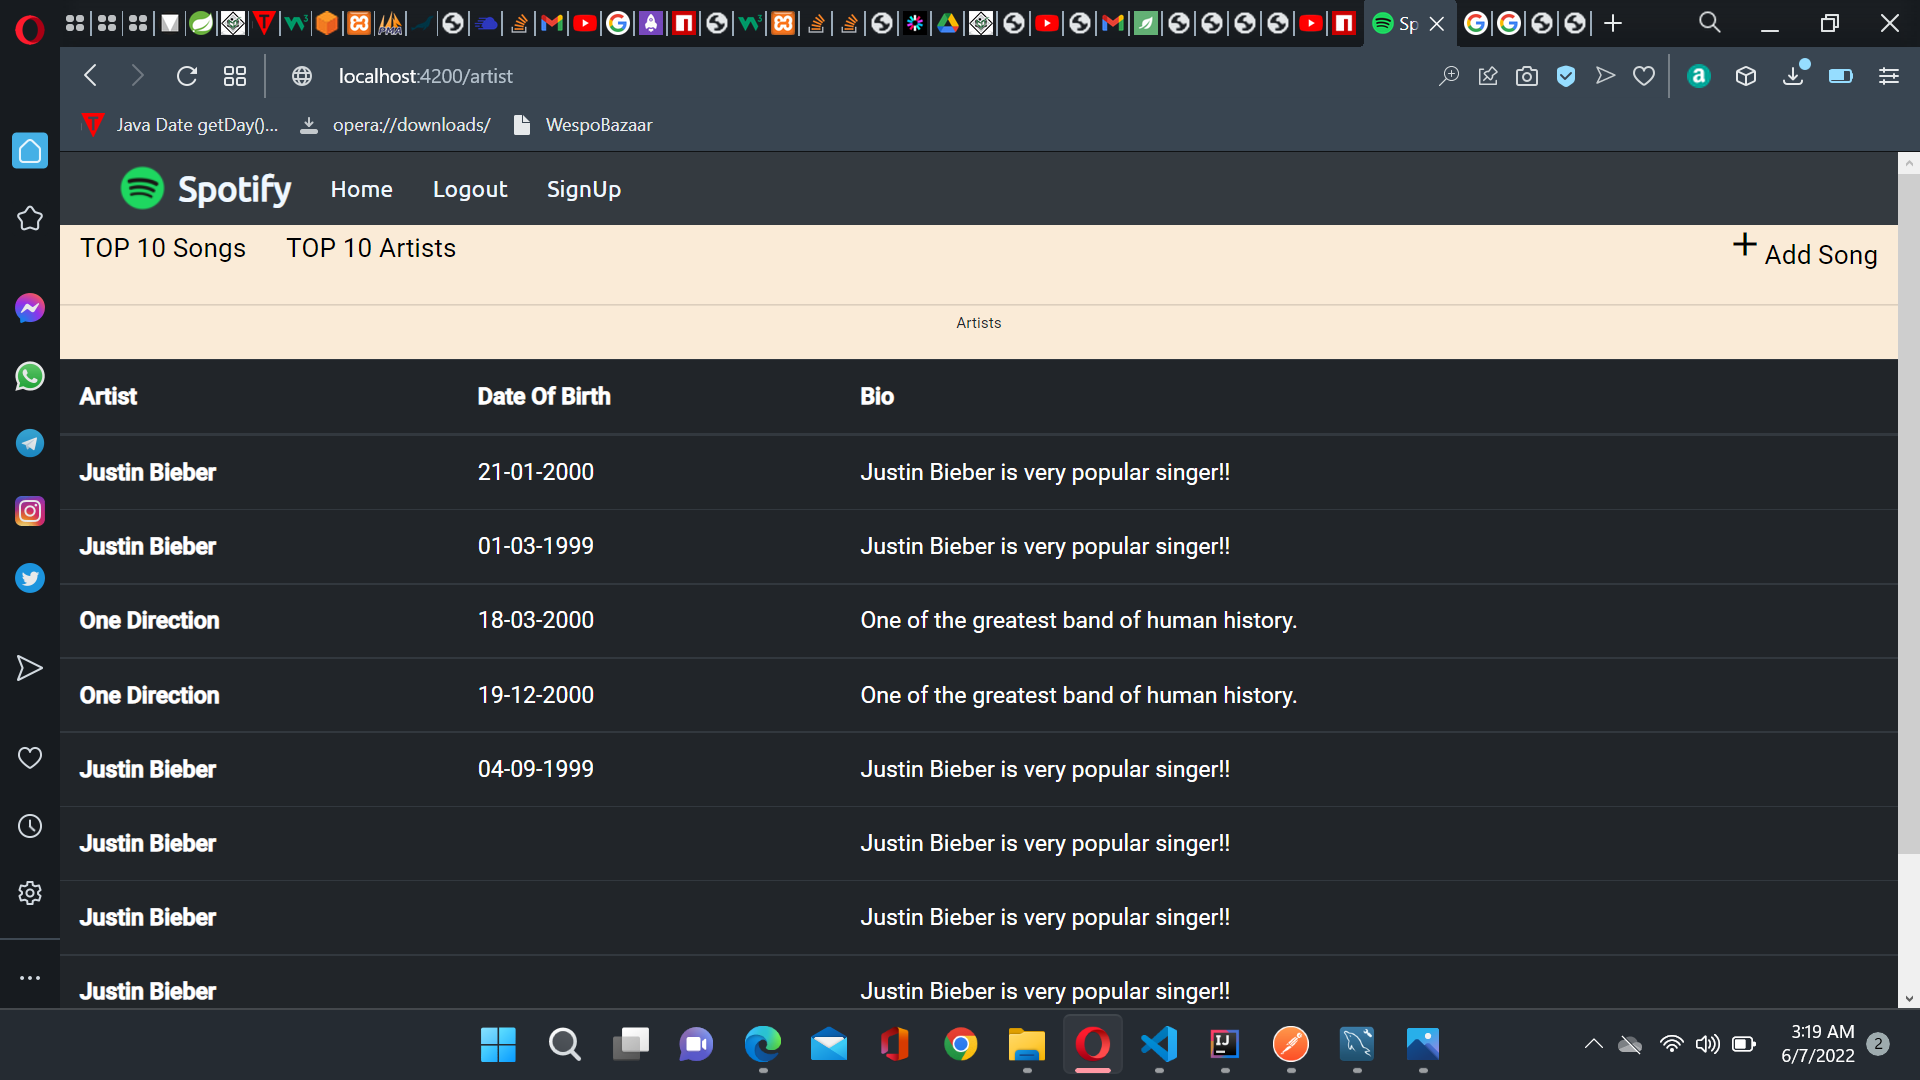Click the browser reload button

pos(187,76)
